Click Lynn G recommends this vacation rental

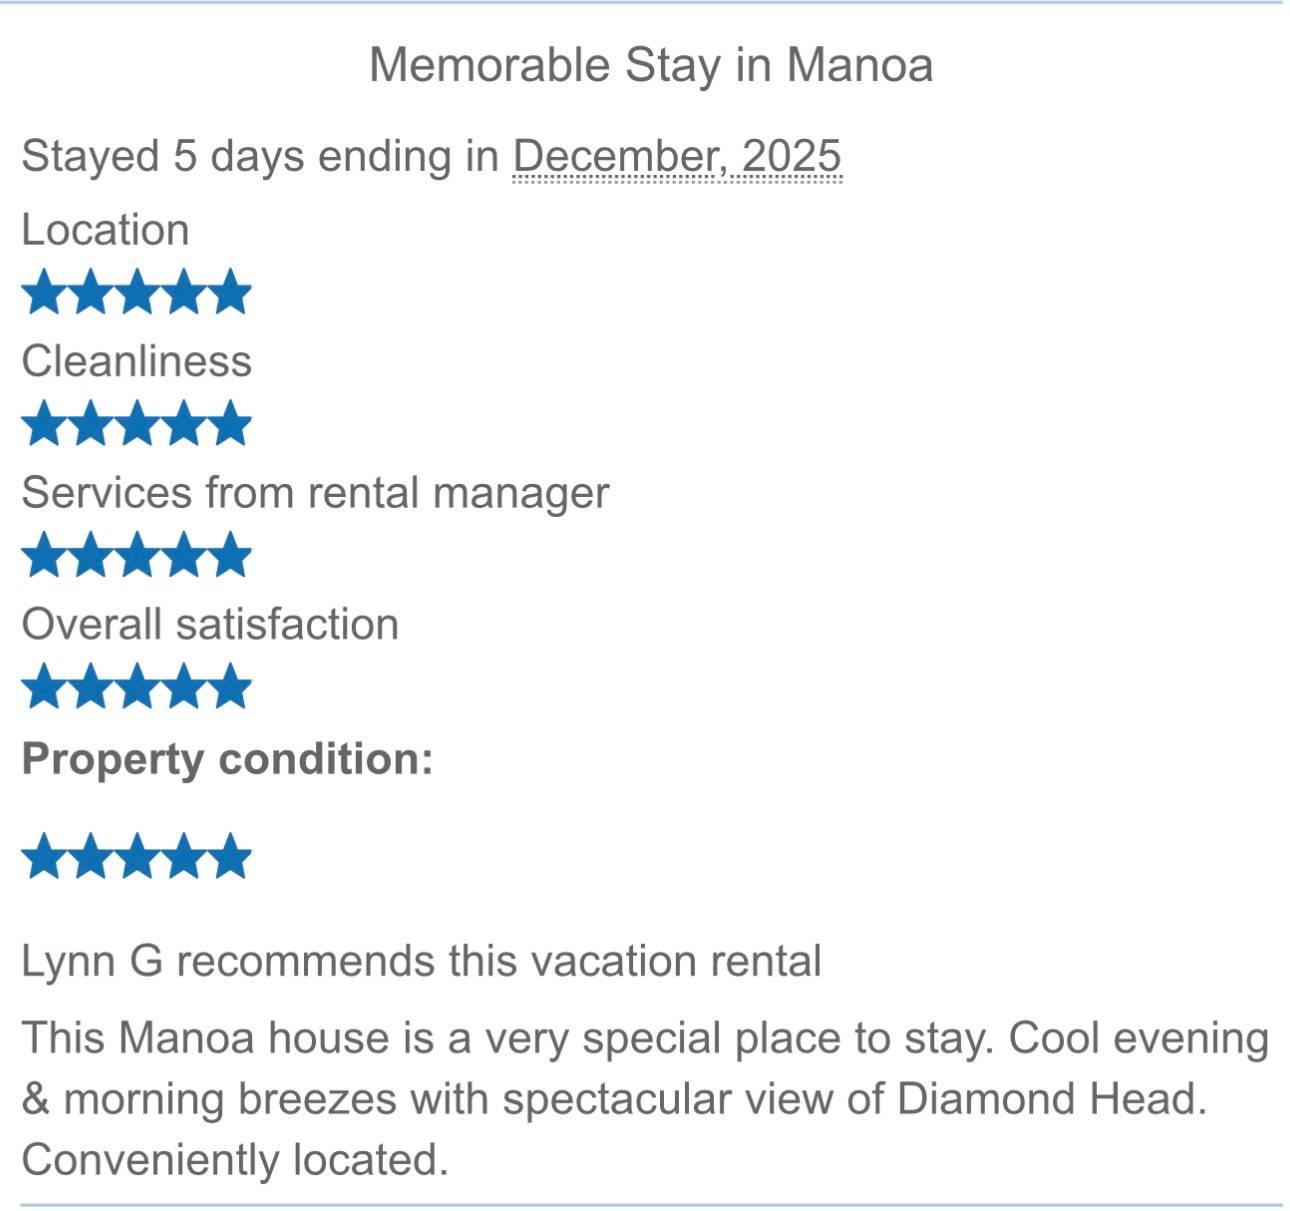click(x=421, y=961)
